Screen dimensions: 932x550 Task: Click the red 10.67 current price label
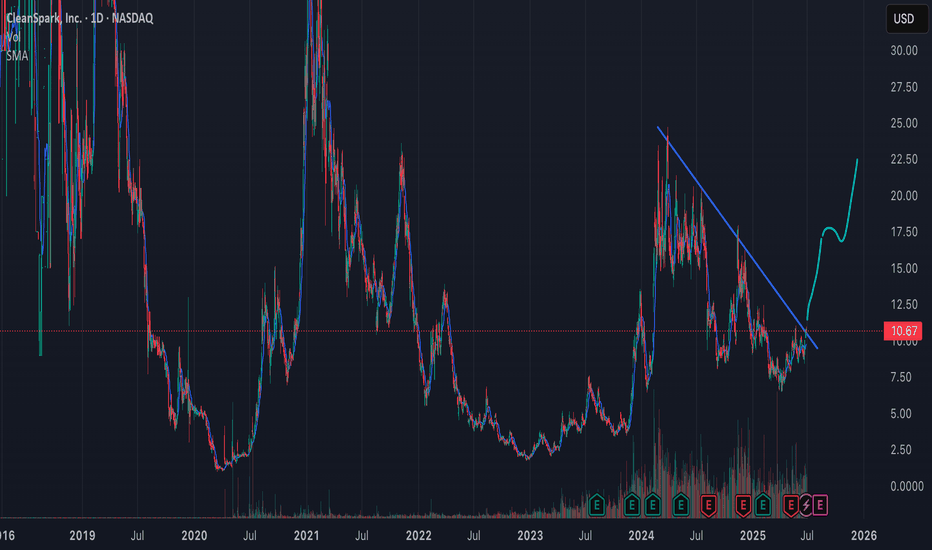tap(903, 331)
